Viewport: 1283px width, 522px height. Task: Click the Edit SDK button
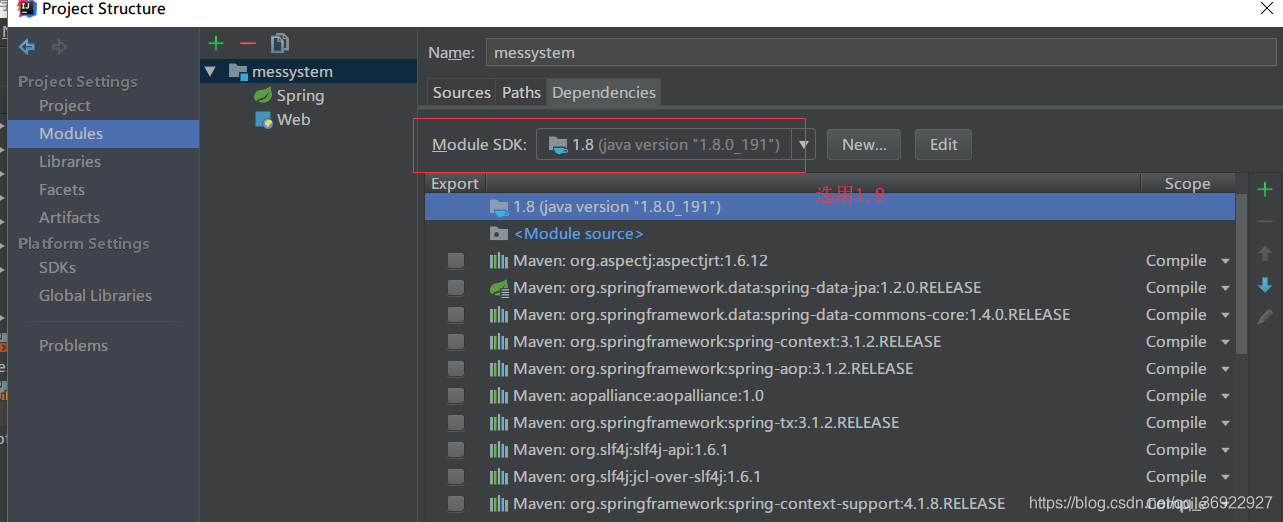(x=943, y=144)
